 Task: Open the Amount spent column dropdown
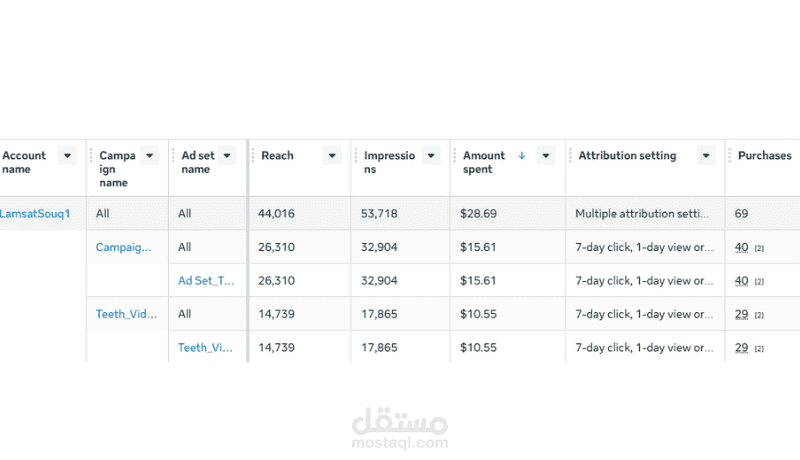(545, 155)
